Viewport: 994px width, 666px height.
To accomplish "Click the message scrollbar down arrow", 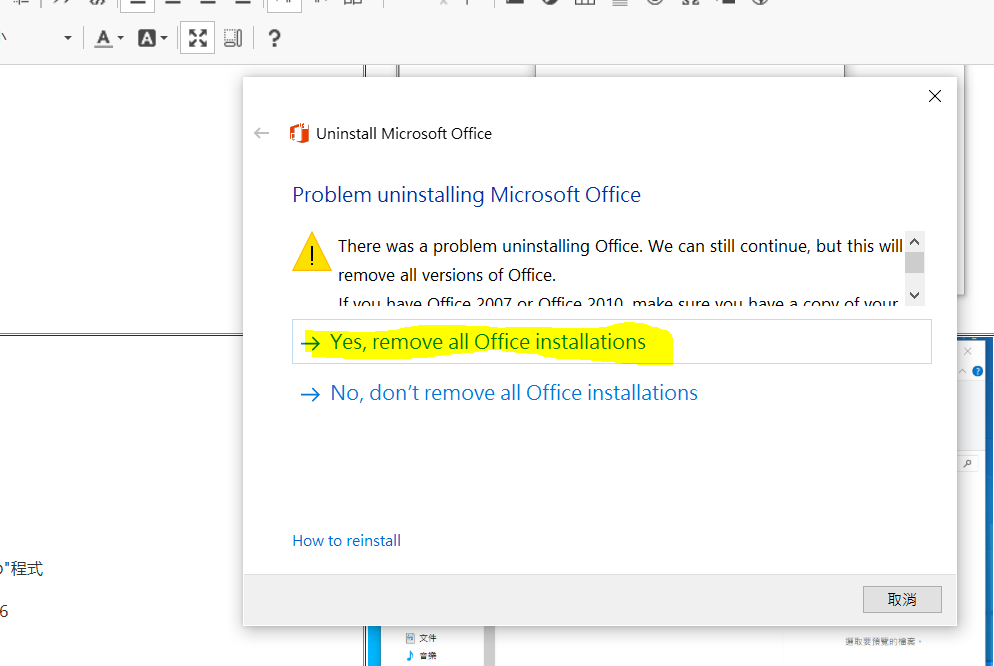I will 914,295.
